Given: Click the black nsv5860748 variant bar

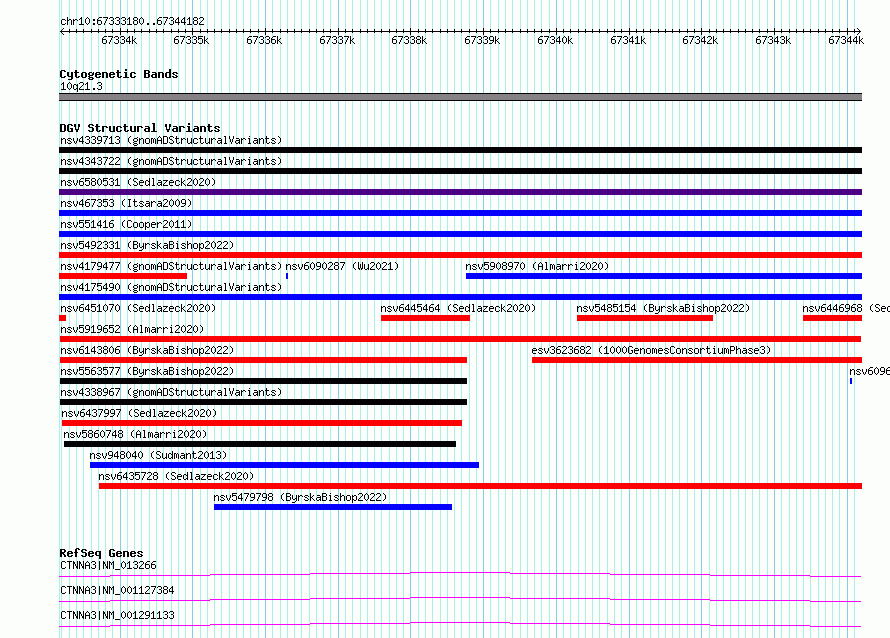Looking at the screenshot, I should pyautogui.click(x=260, y=444).
